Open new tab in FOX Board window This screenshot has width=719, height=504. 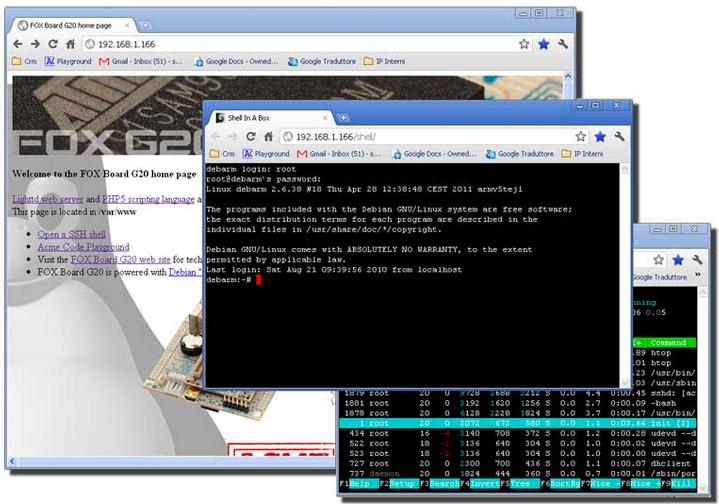coord(145,26)
